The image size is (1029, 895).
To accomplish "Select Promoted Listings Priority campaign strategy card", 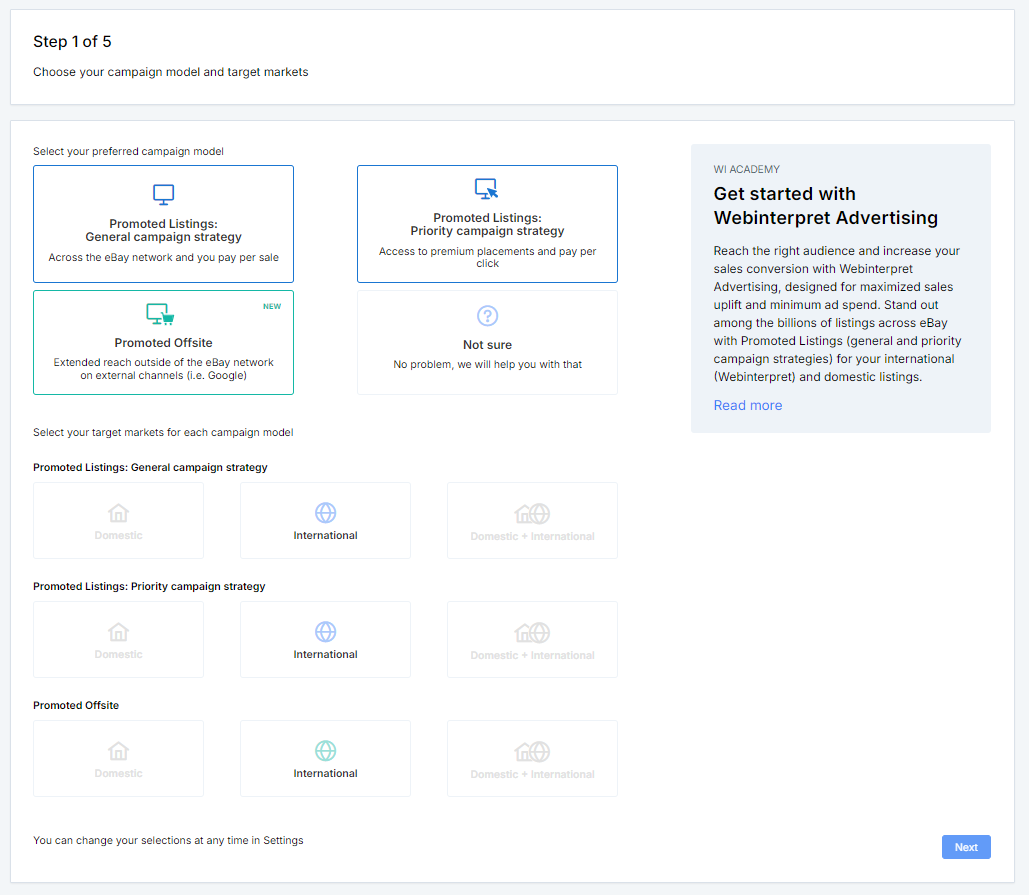I will point(488,224).
